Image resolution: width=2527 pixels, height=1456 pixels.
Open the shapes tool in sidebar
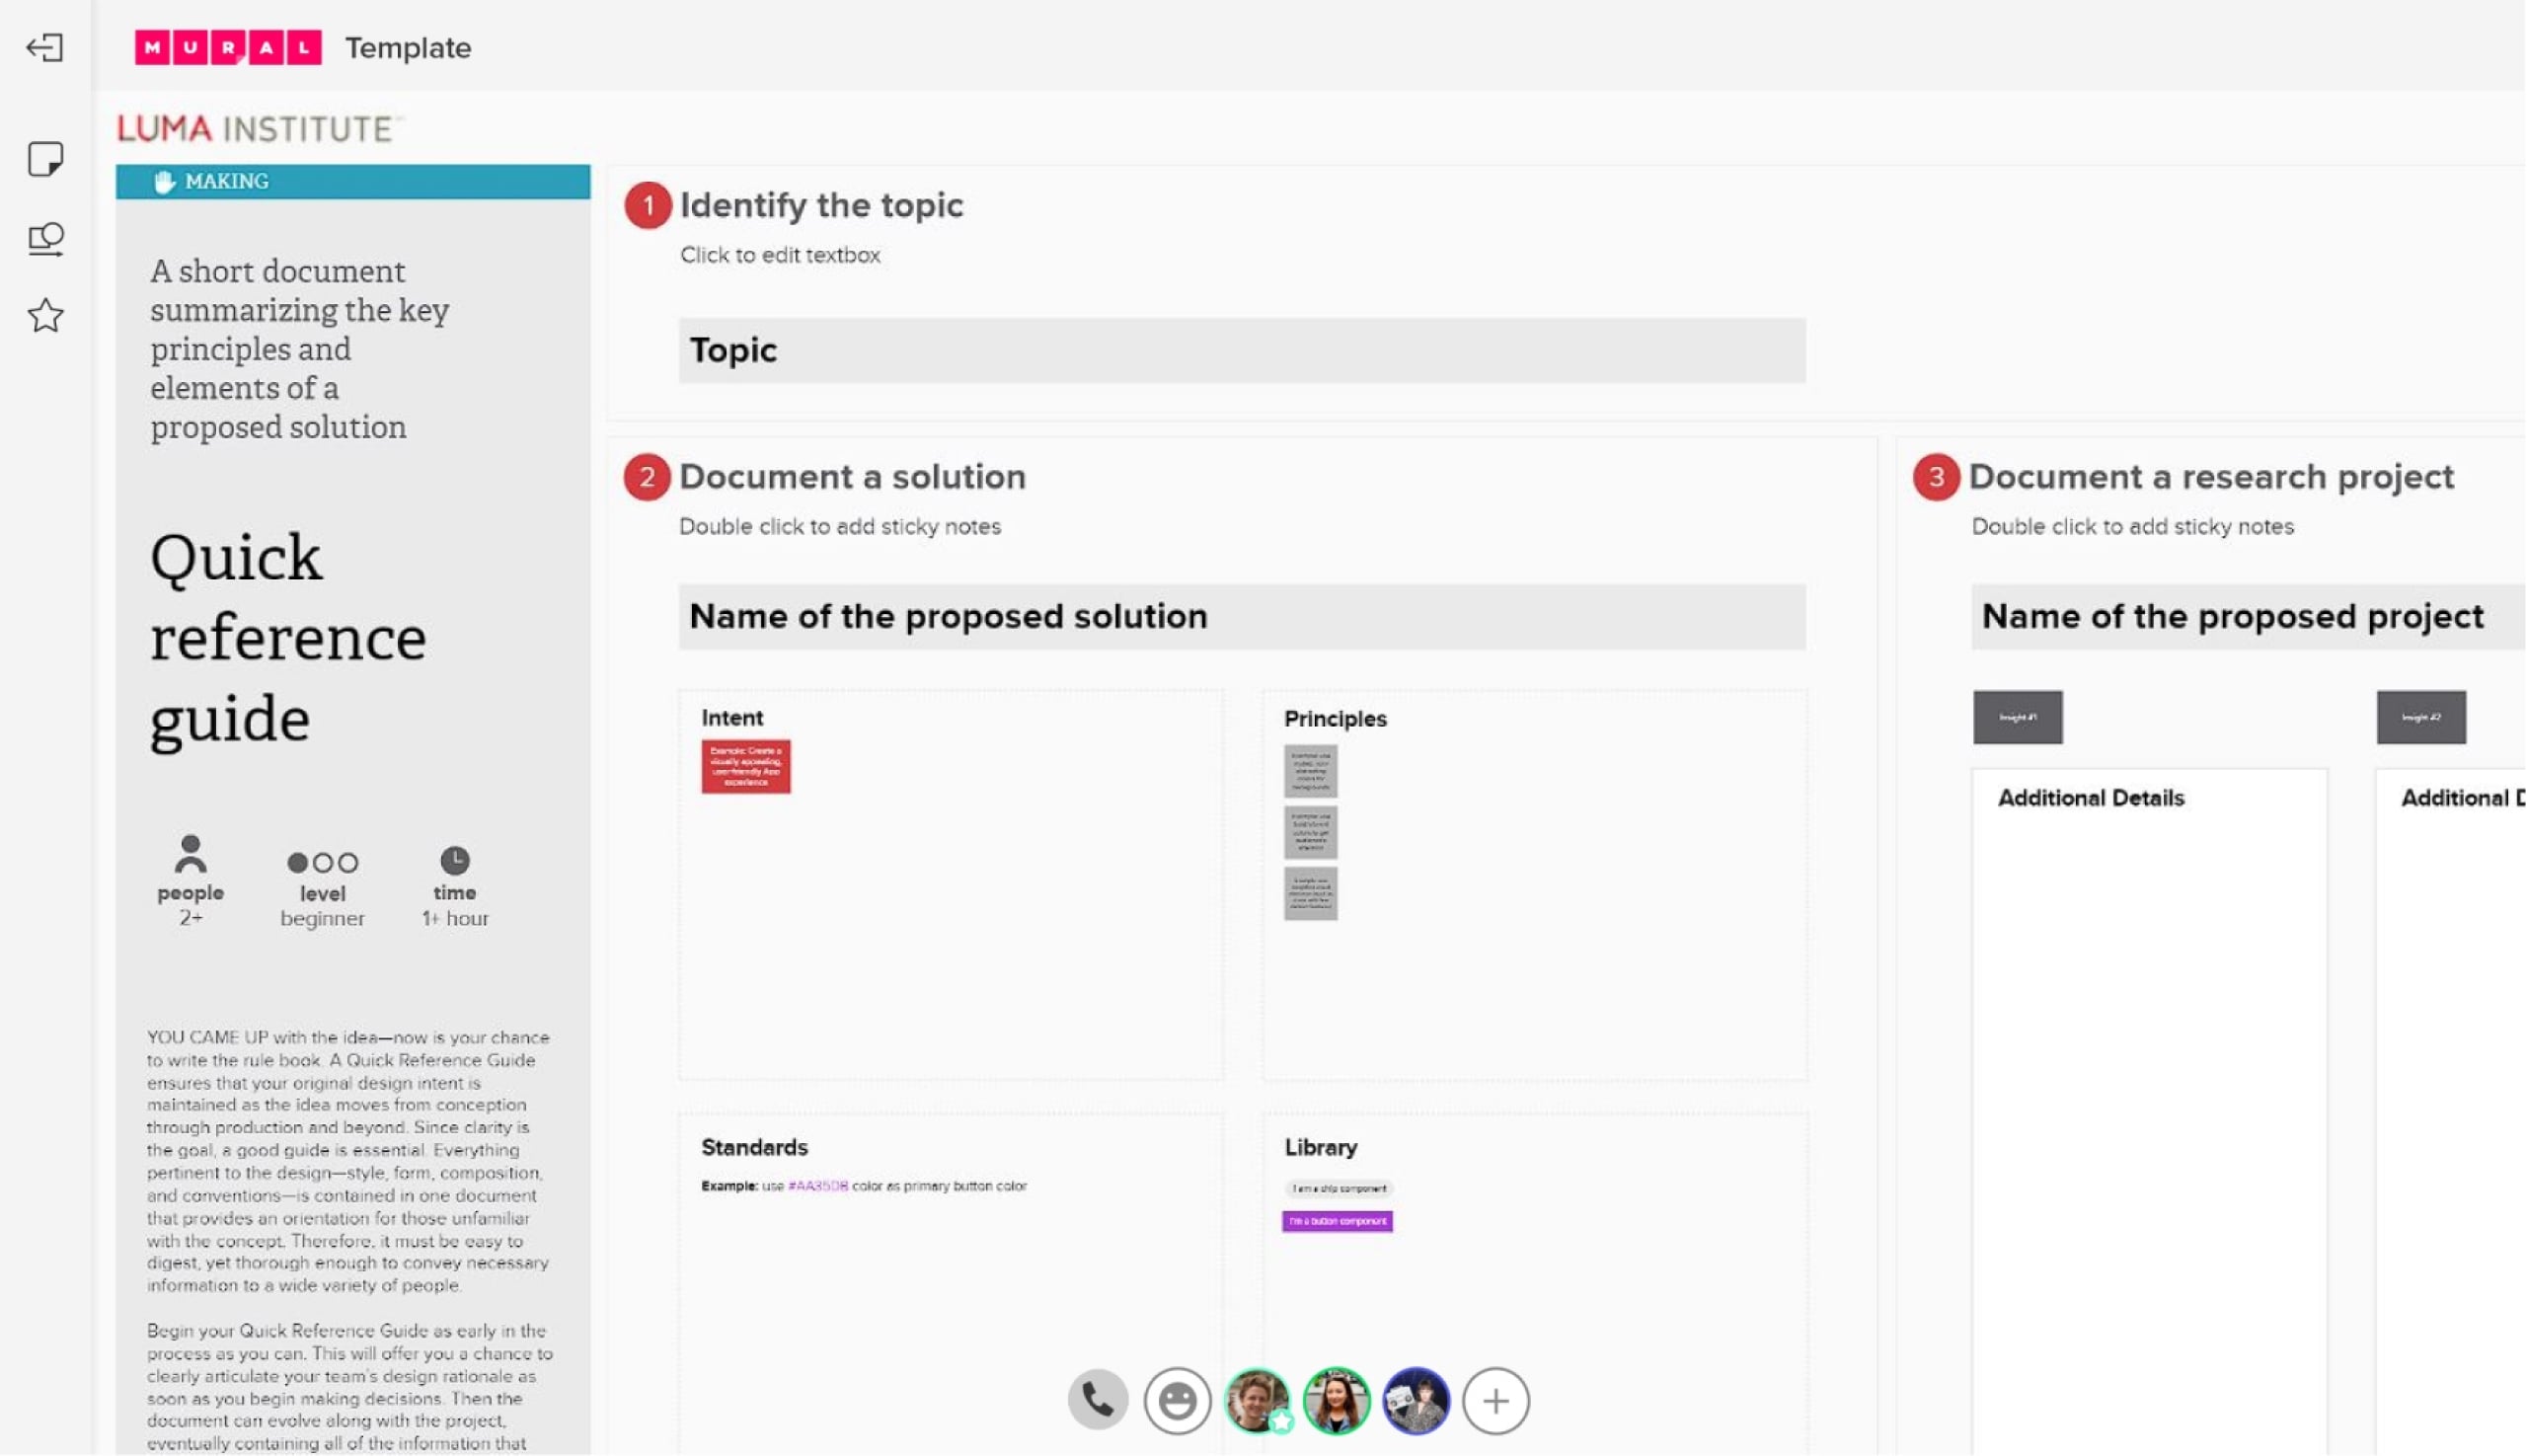[x=45, y=238]
